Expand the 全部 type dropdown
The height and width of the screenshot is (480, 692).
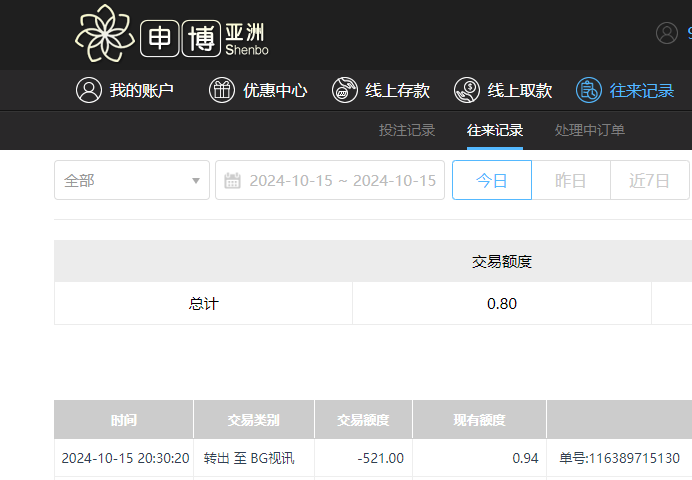click(x=132, y=180)
